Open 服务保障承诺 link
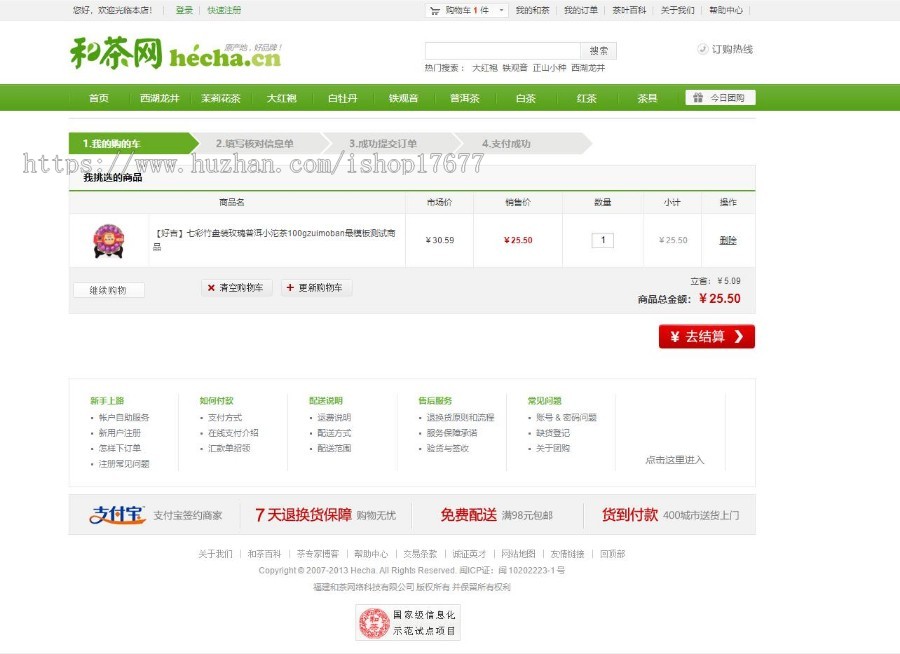Image resolution: width=900 pixels, height=654 pixels. [x=452, y=433]
